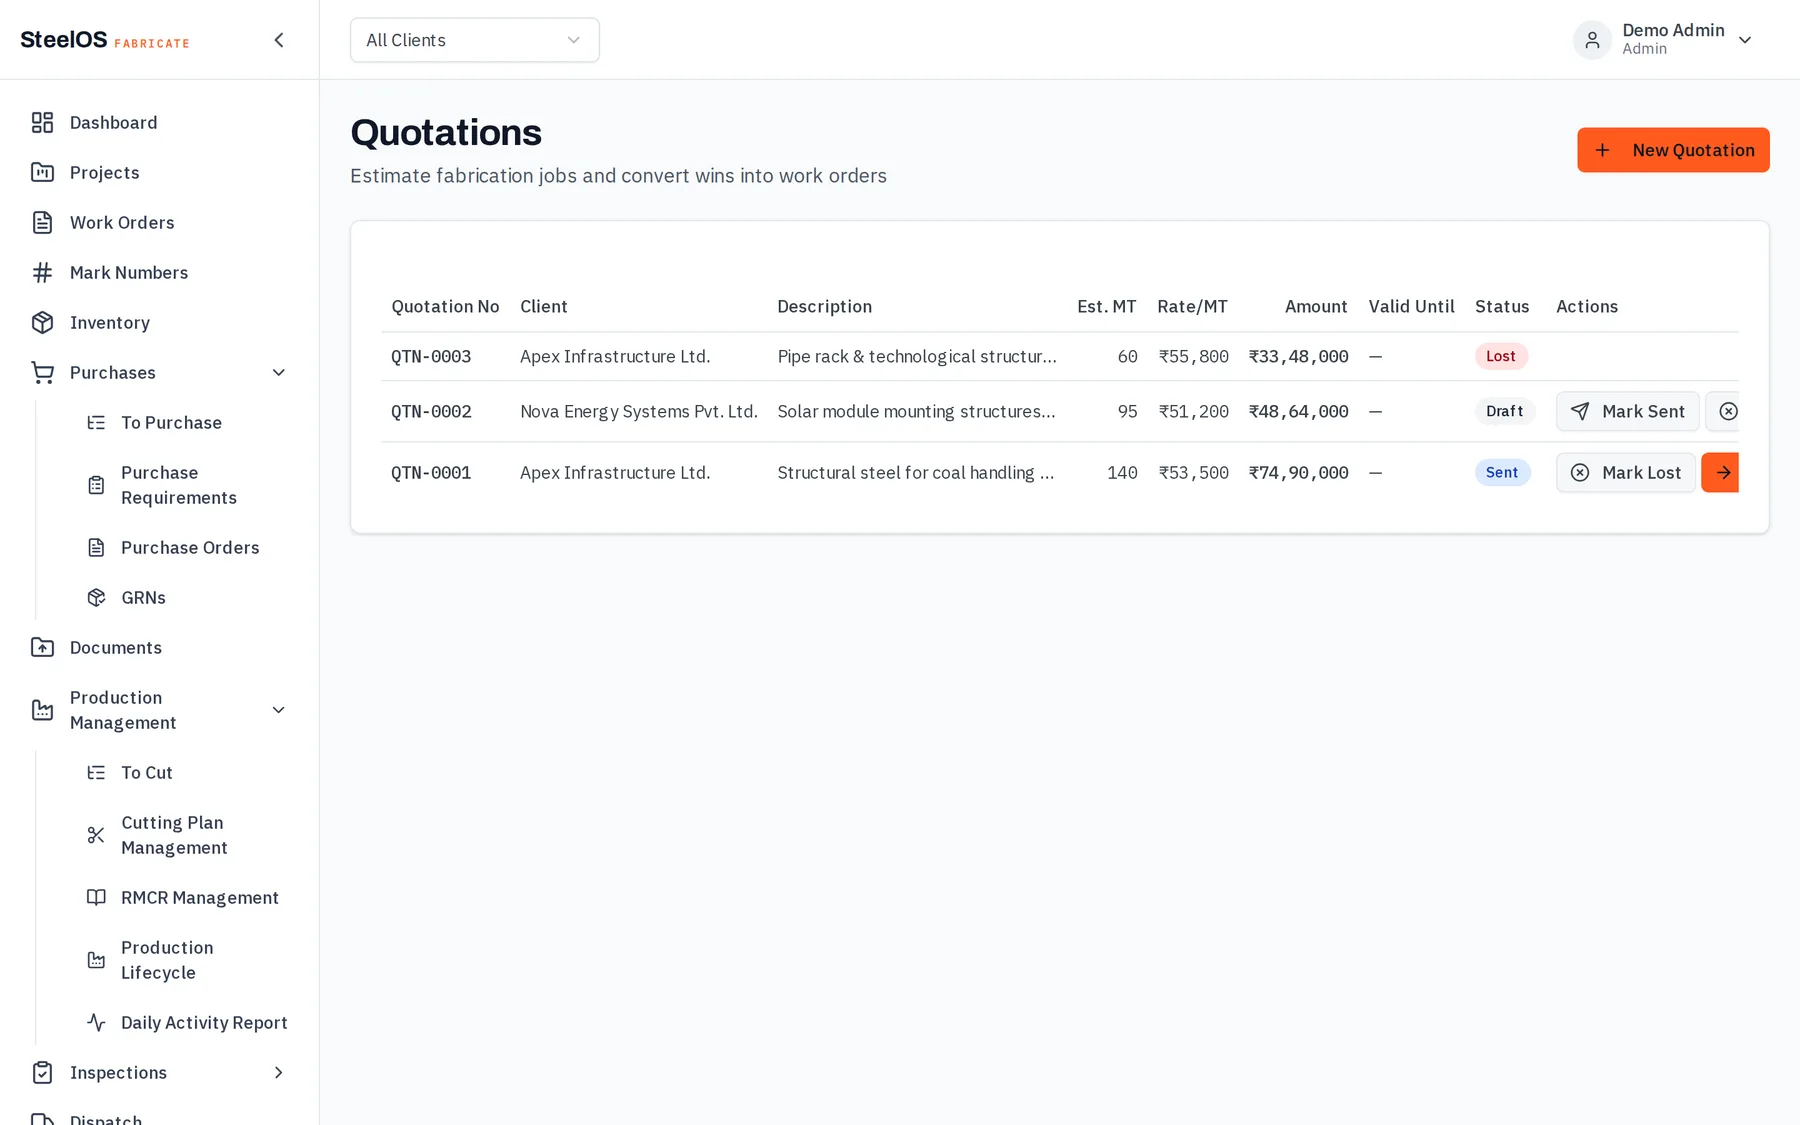Click quotation number QTN-0002
Screen dimensions: 1800x1125
pos(431,411)
